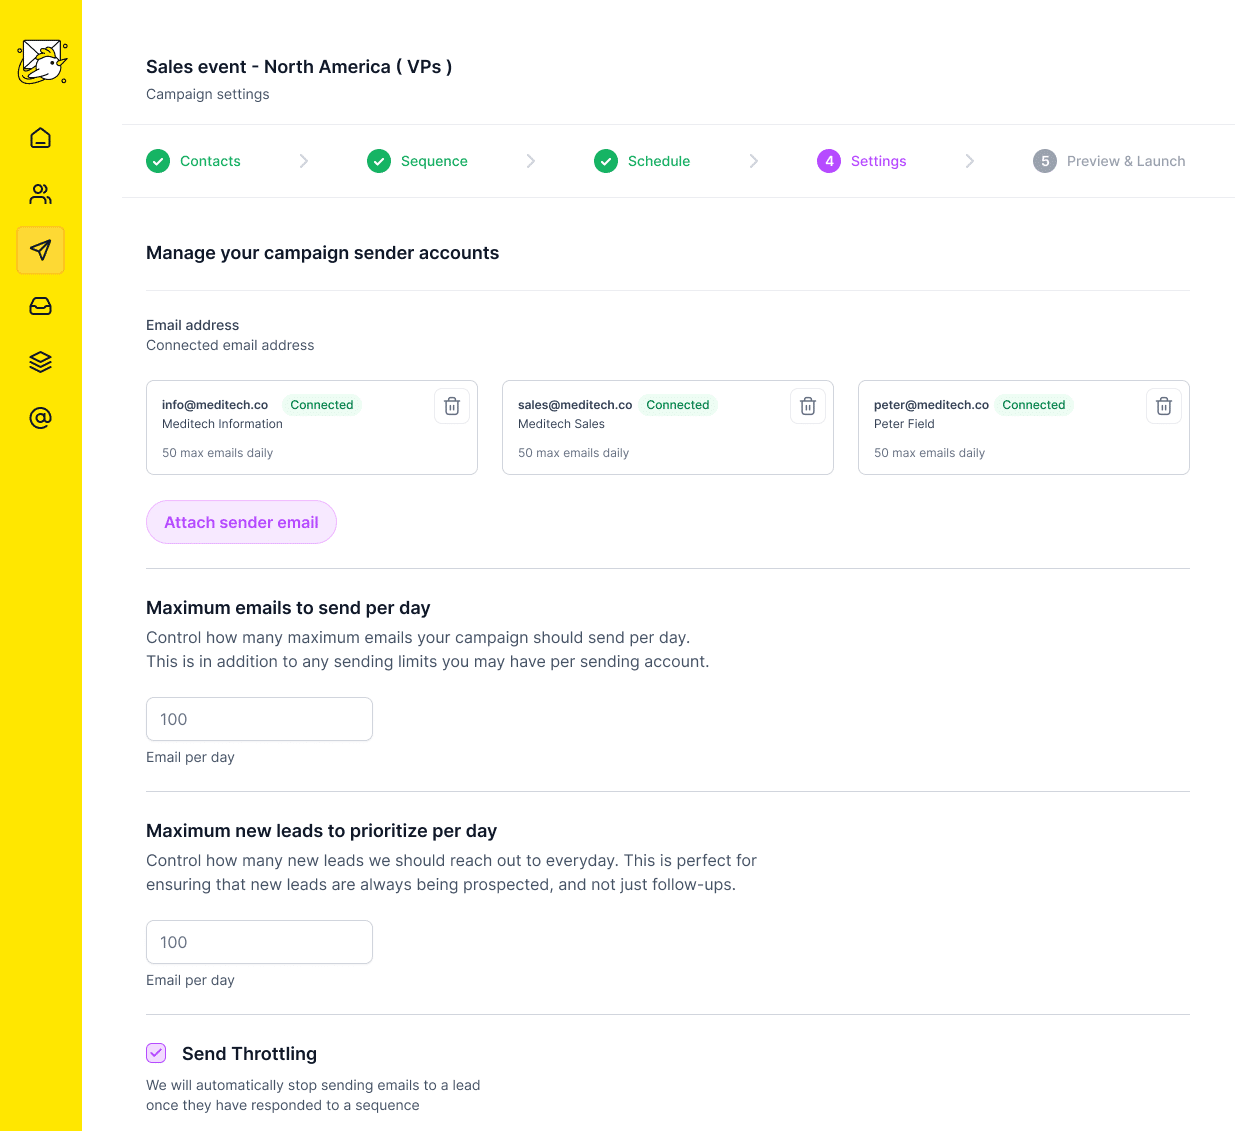Image resolution: width=1235 pixels, height=1131 pixels.
Task: Click the chevron after the Settings step
Action: tap(969, 161)
